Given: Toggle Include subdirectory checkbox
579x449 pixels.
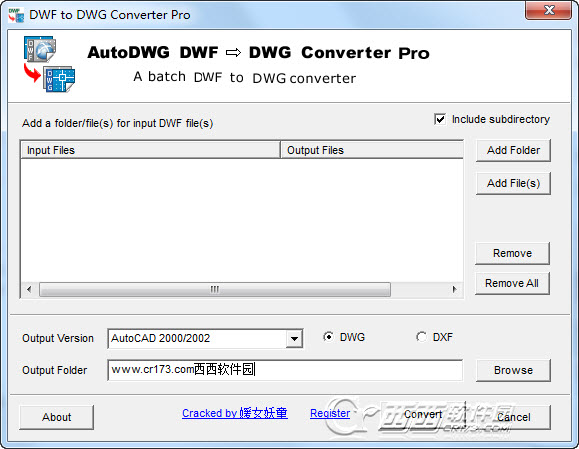Looking at the screenshot, I should point(440,119).
